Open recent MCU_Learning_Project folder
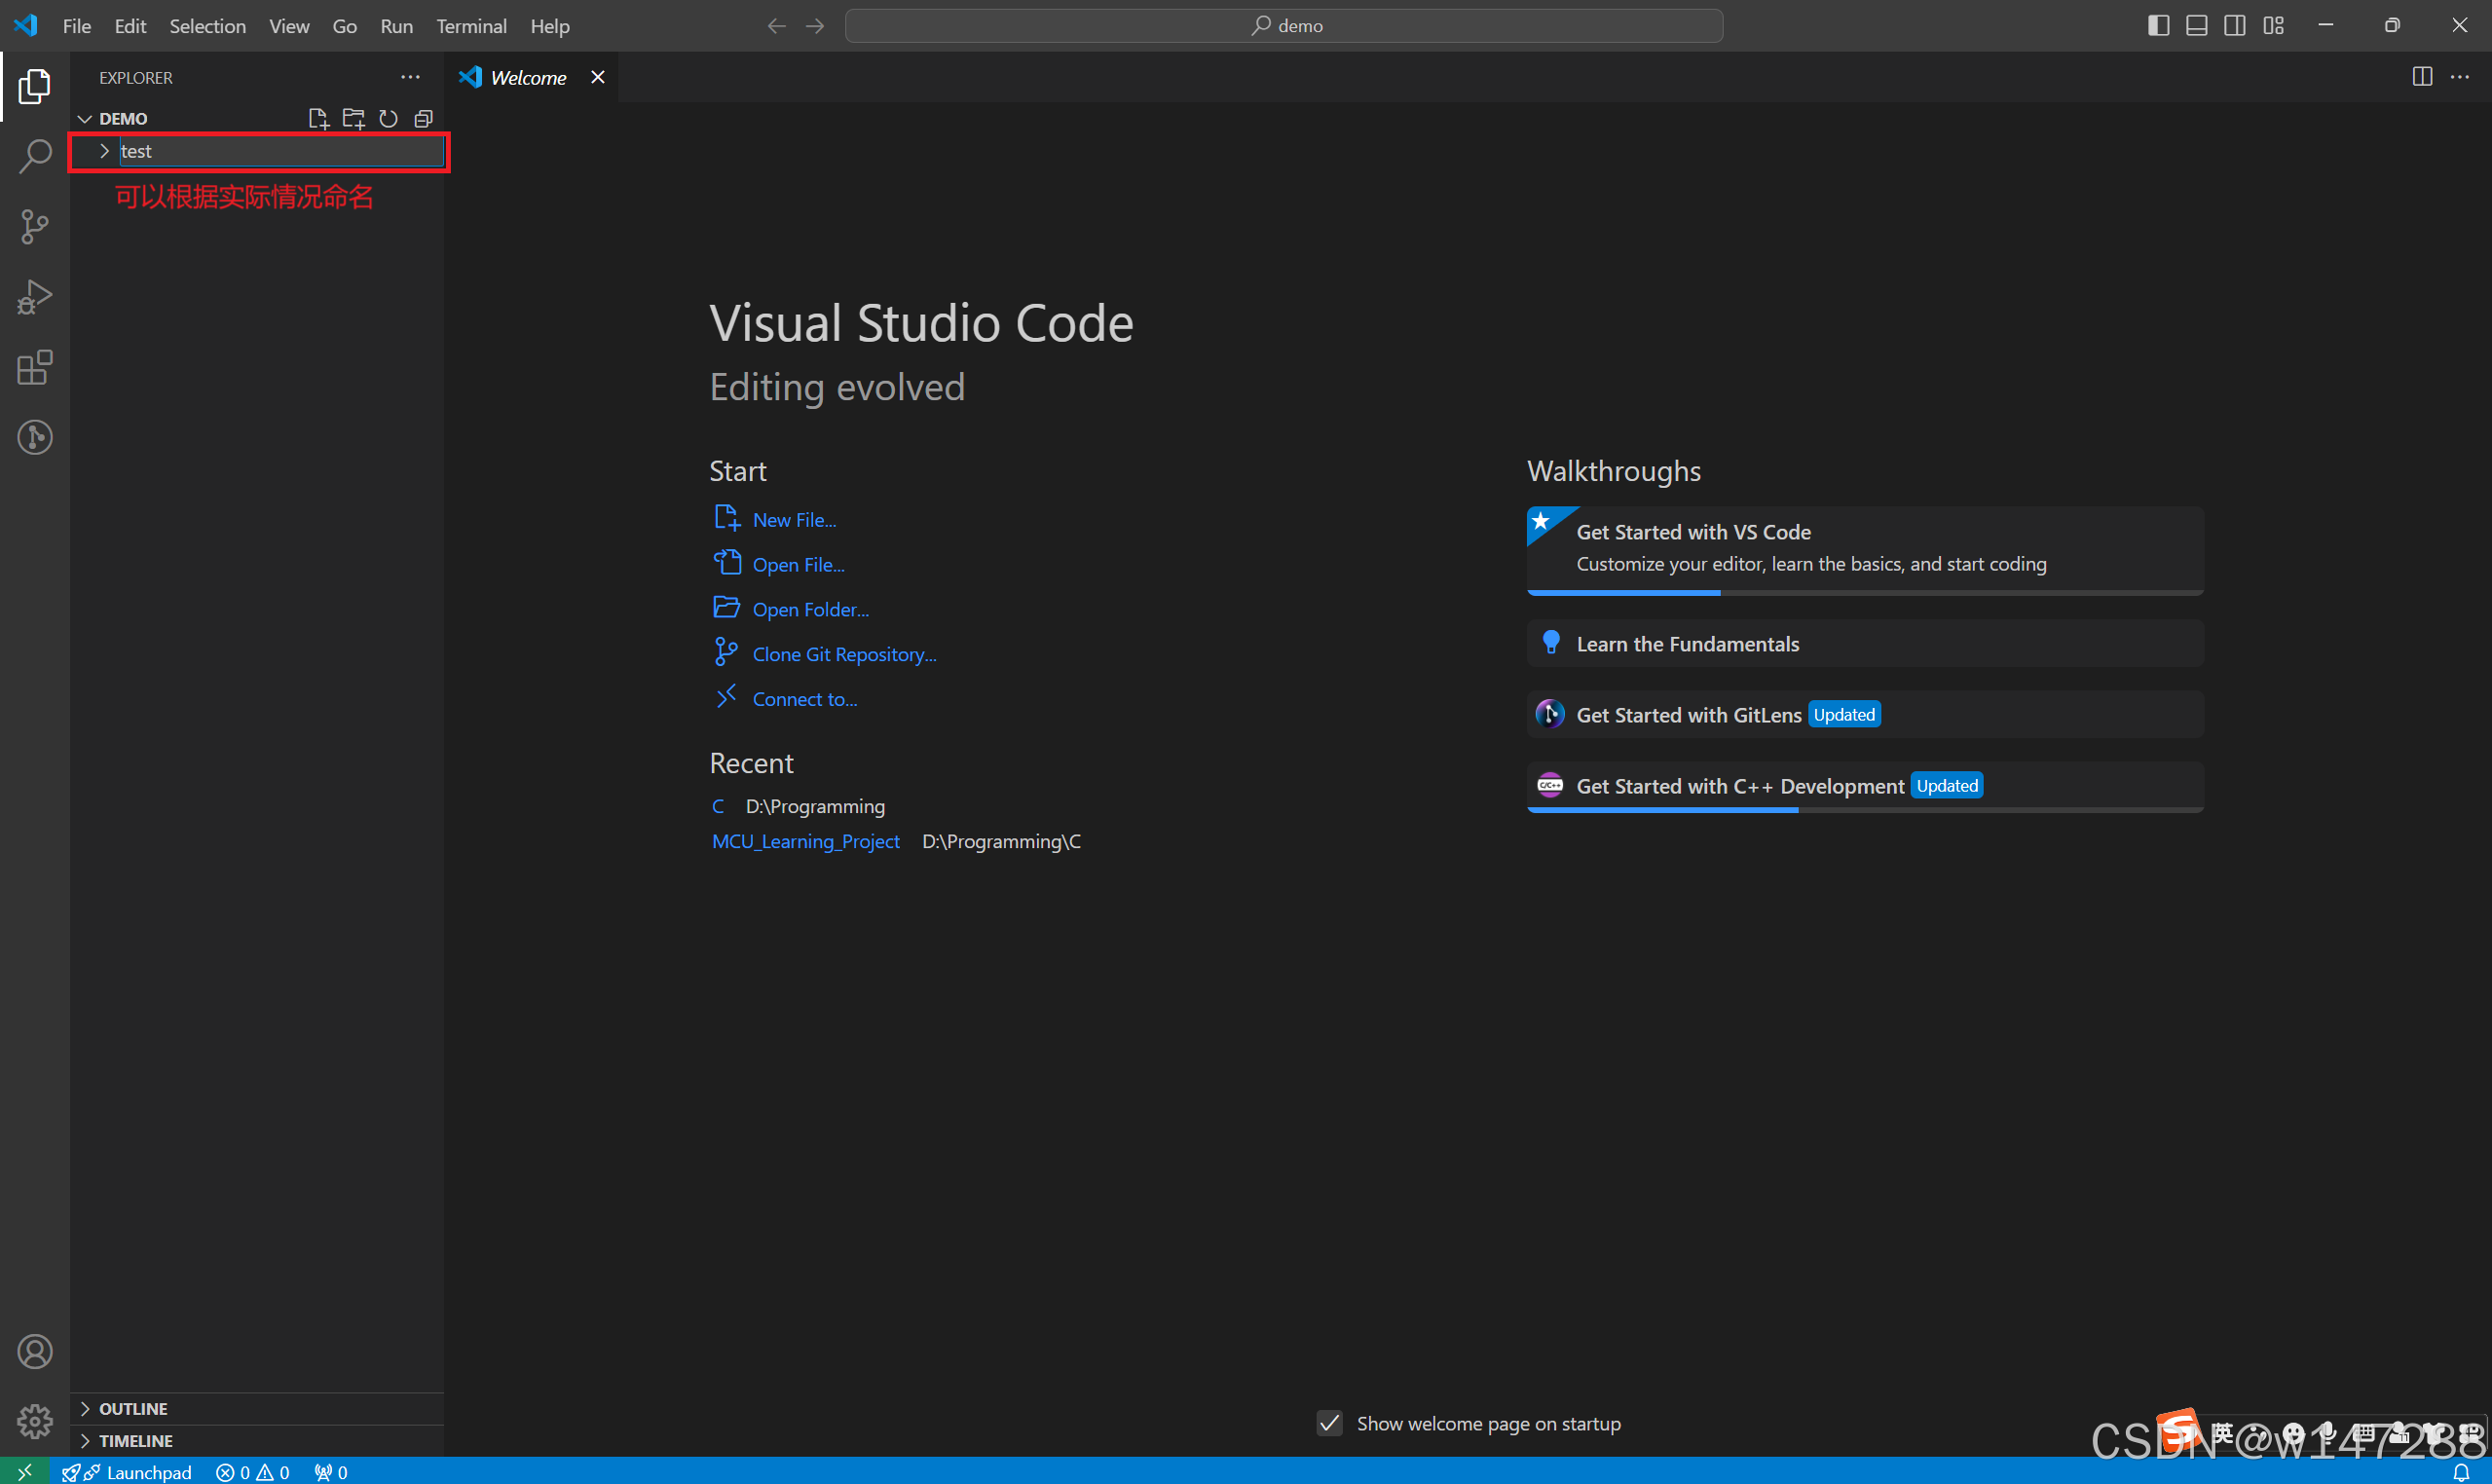The width and height of the screenshot is (2492, 1484). click(x=805, y=841)
